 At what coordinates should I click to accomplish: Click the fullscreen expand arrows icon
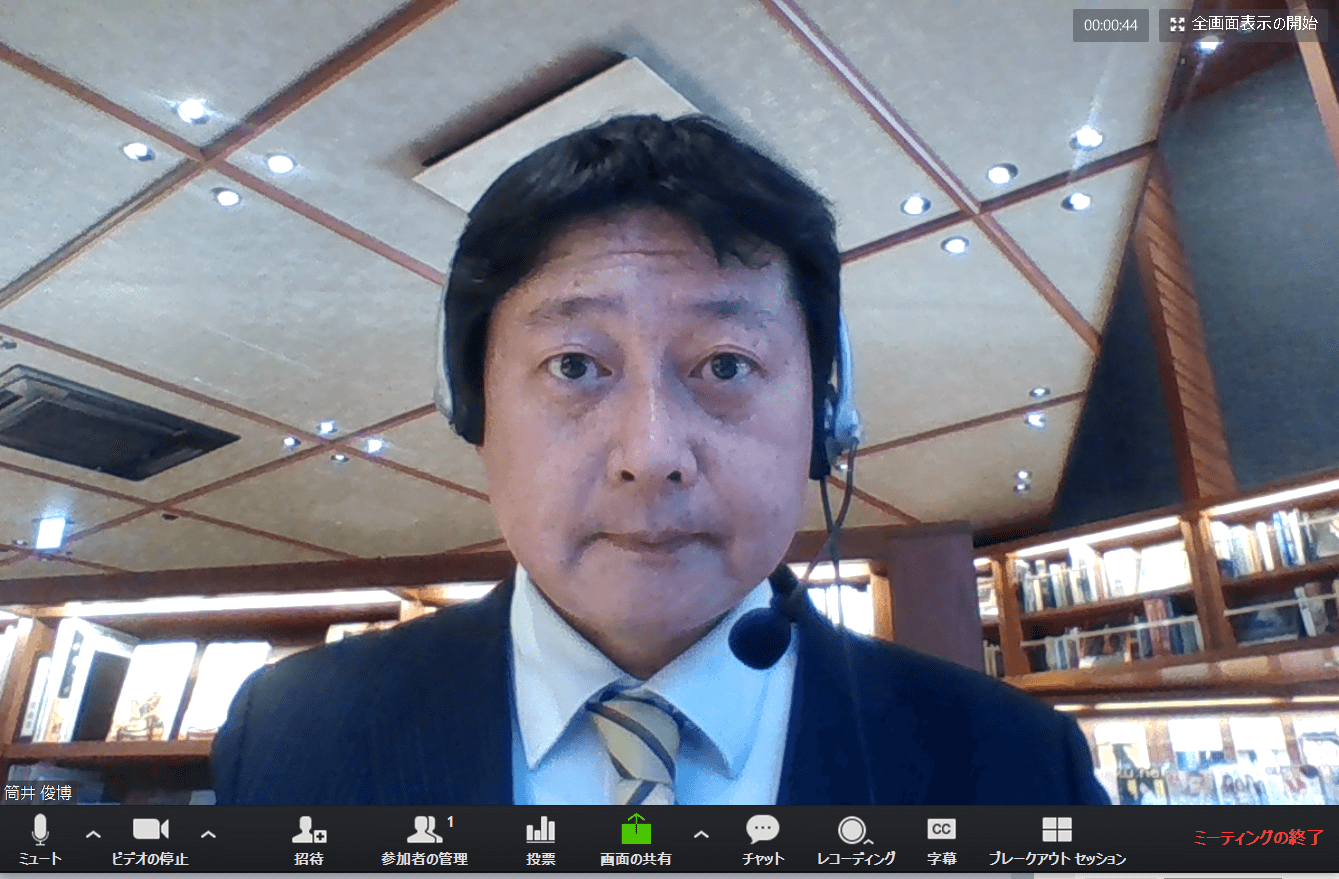1177,24
